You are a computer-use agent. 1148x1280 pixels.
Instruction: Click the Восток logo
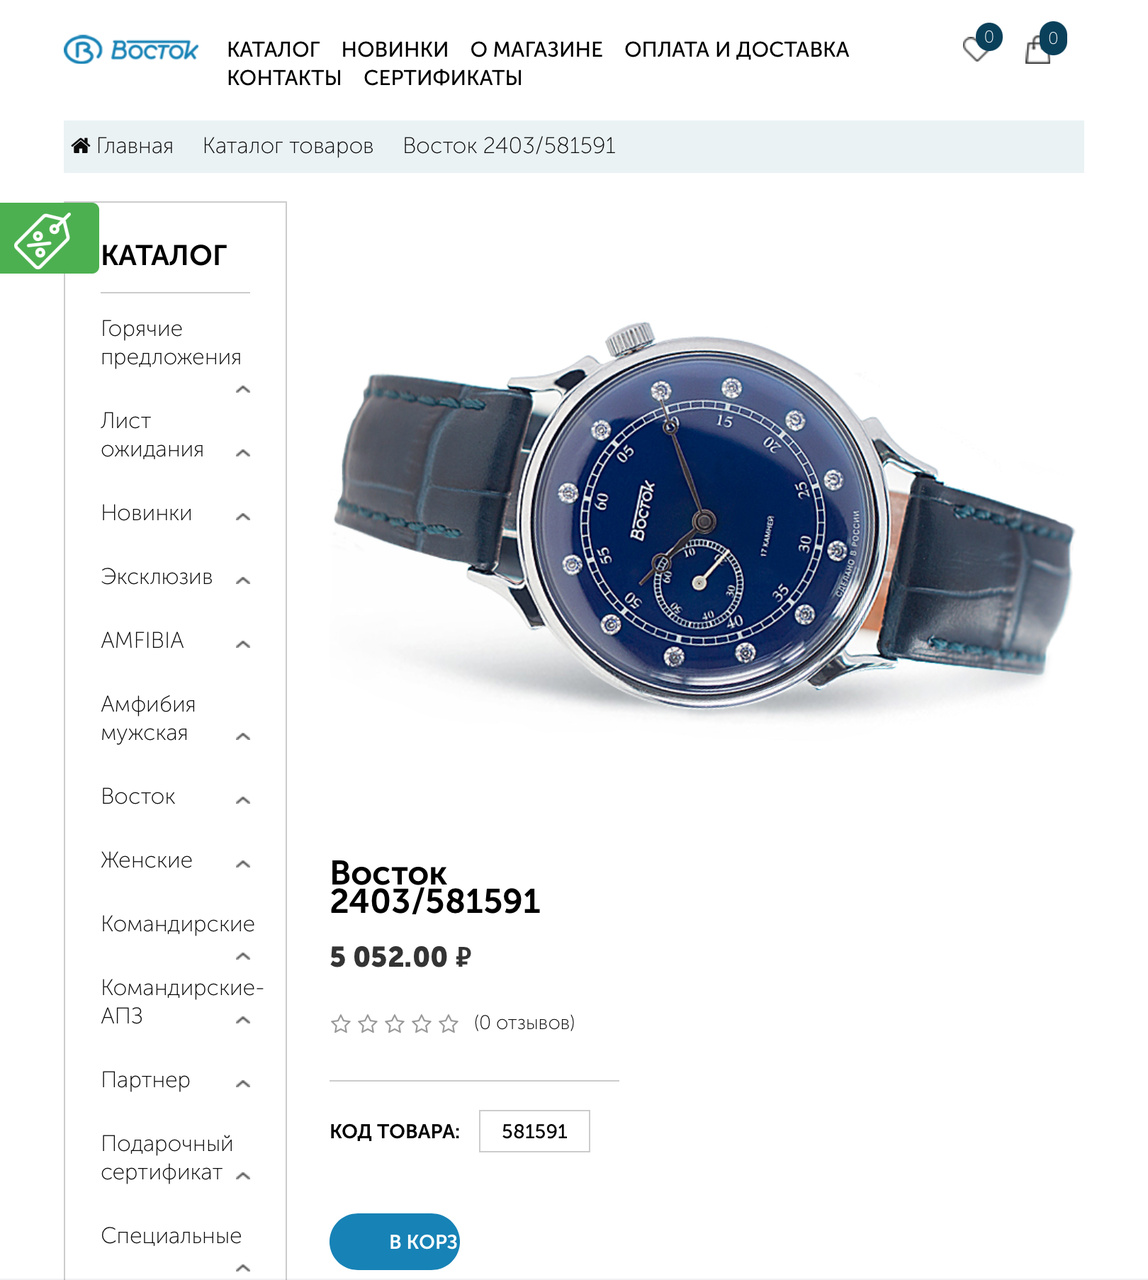click(x=131, y=49)
